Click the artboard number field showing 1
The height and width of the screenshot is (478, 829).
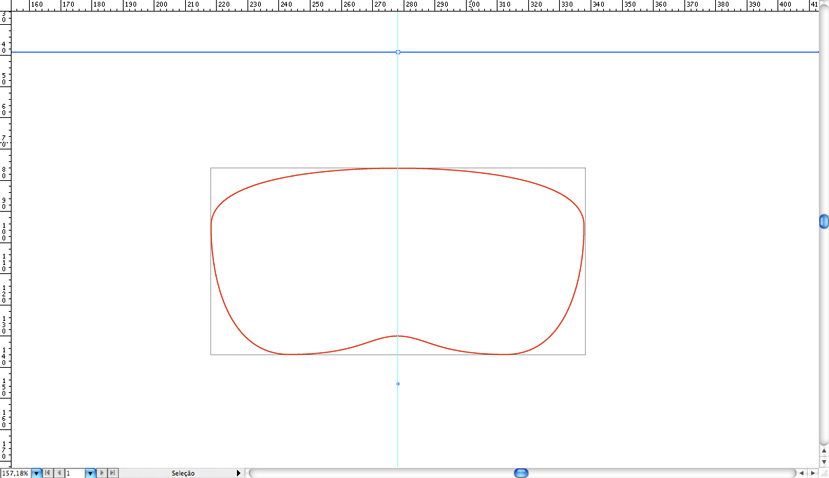click(x=75, y=473)
